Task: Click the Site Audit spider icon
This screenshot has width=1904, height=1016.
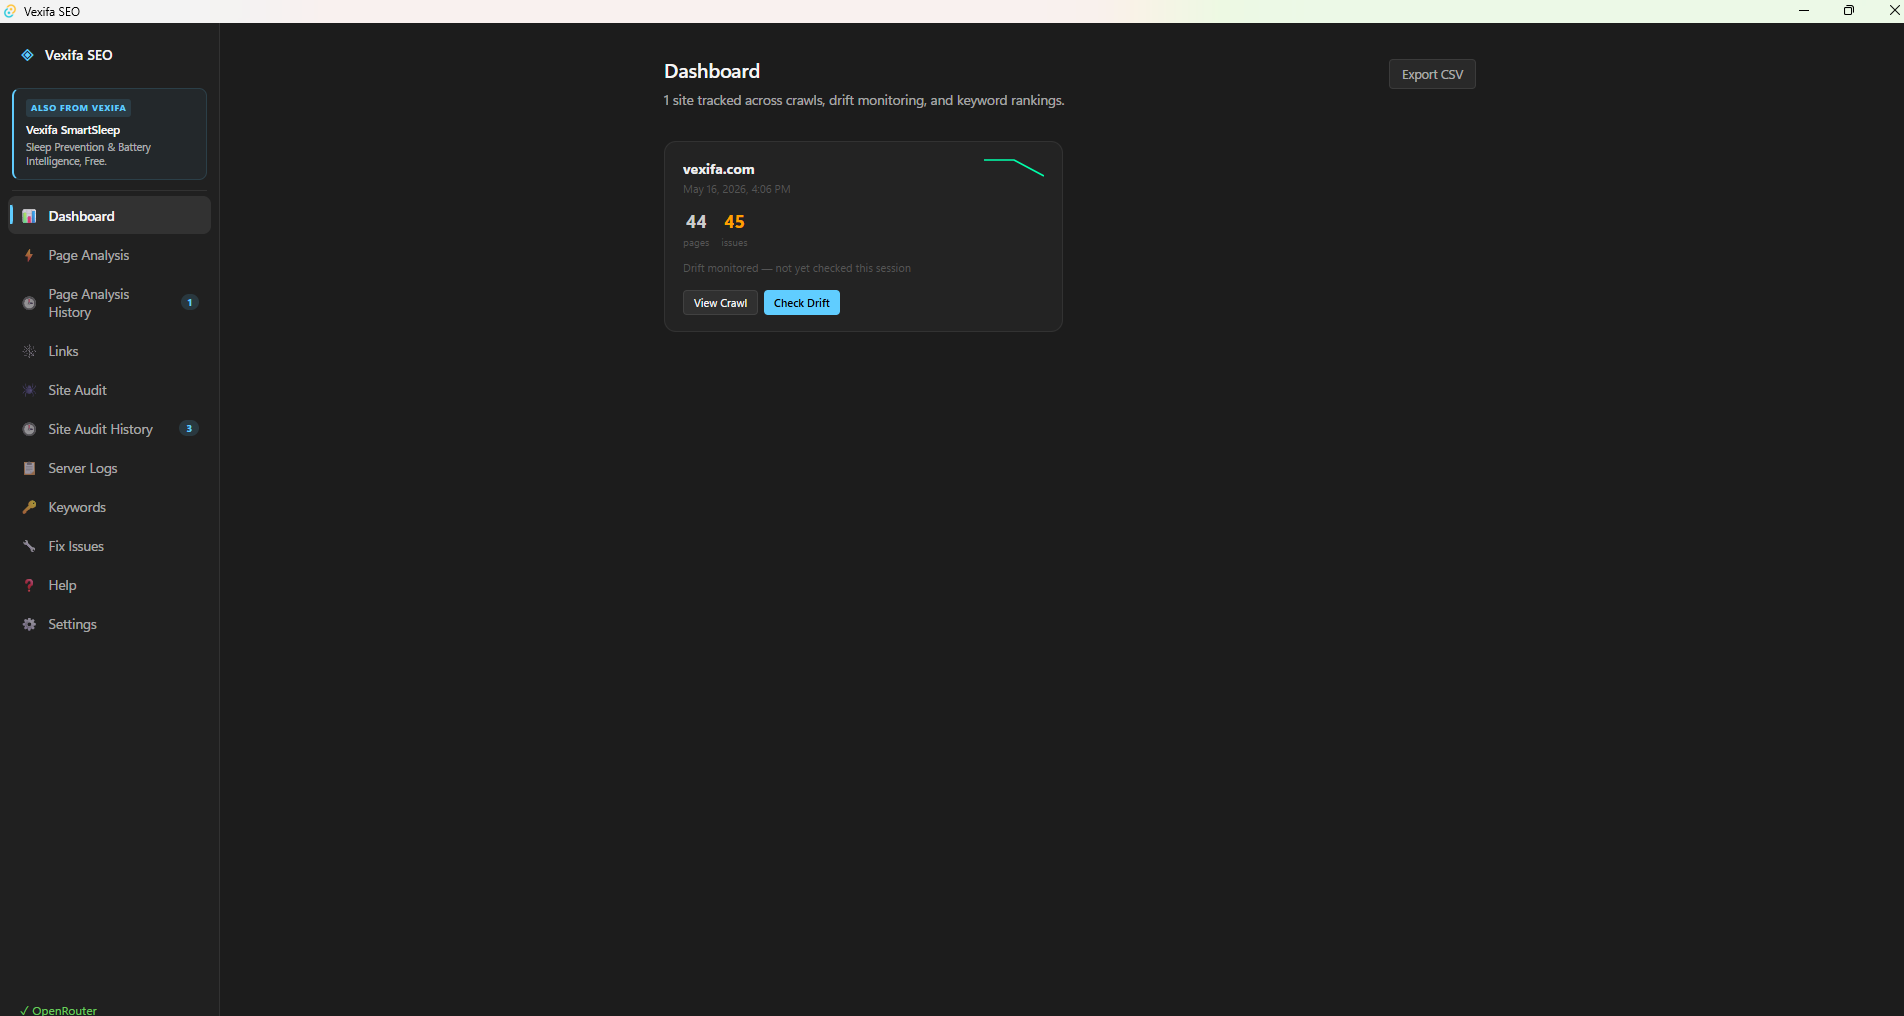Action: (29, 390)
